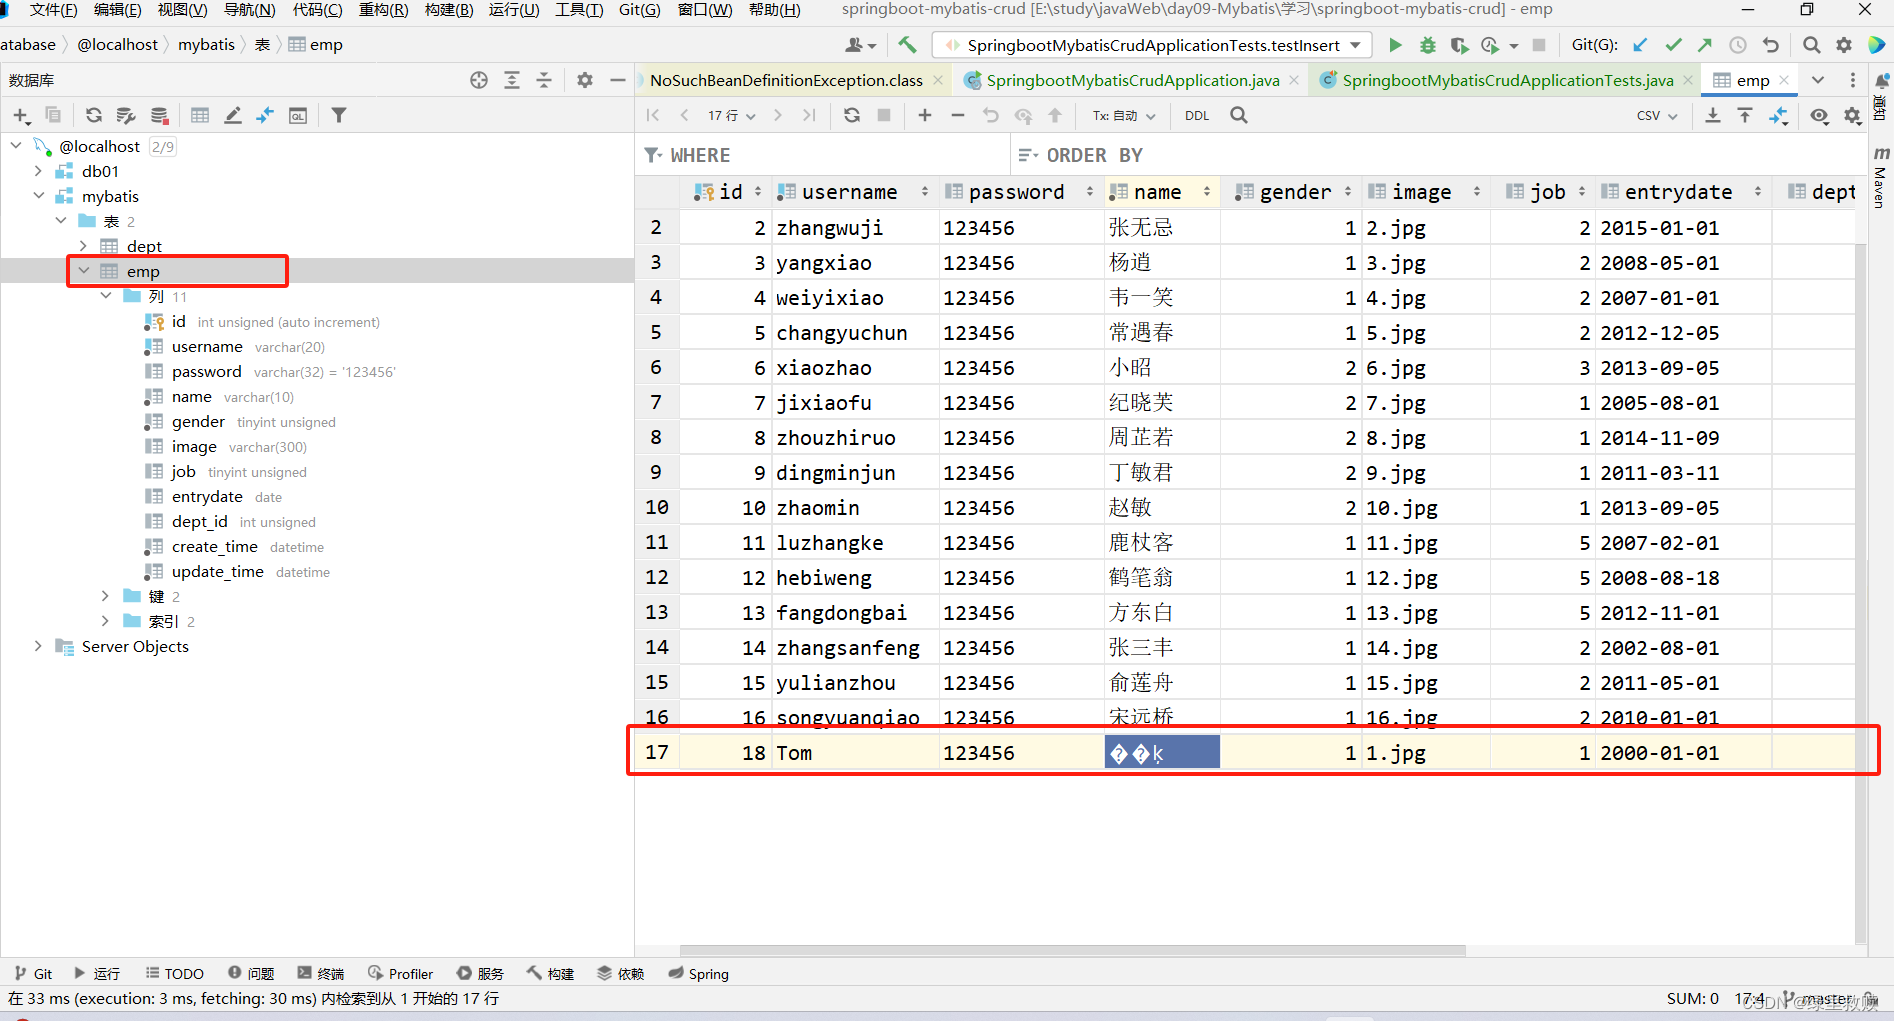Open the DDL view for emp
Viewport: 1894px width, 1021px height.
(1196, 115)
